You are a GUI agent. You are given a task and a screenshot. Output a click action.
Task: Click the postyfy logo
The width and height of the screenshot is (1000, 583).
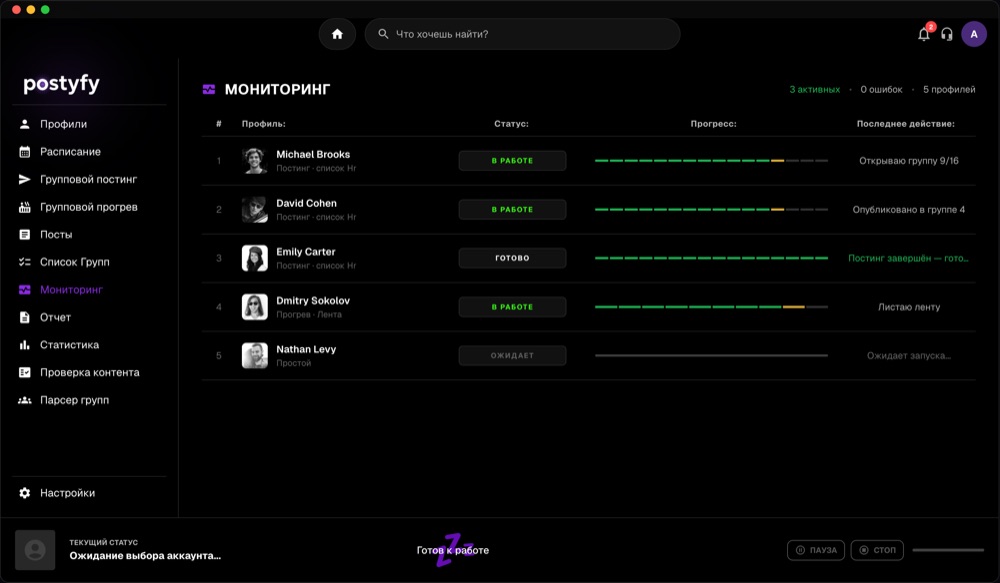pyautogui.click(x=61, y=84)
